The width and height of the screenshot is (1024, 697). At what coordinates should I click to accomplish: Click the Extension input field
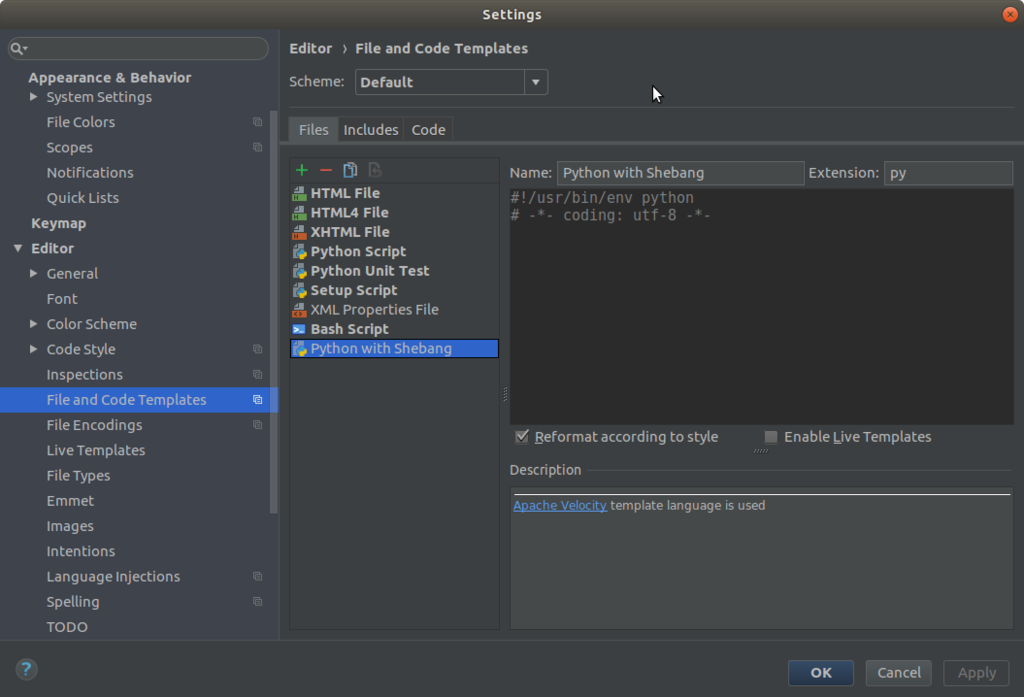click(948, 173)
